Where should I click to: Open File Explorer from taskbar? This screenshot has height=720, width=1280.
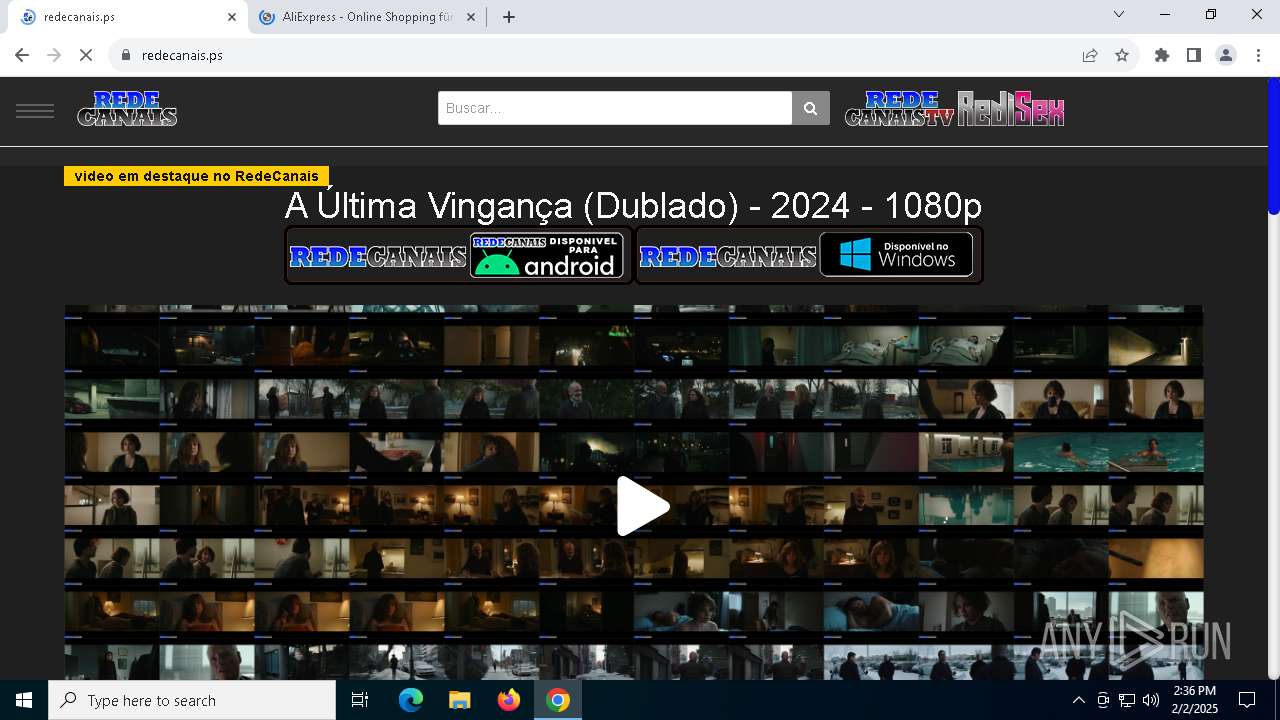pyautogui.click(x=460, y=700)
